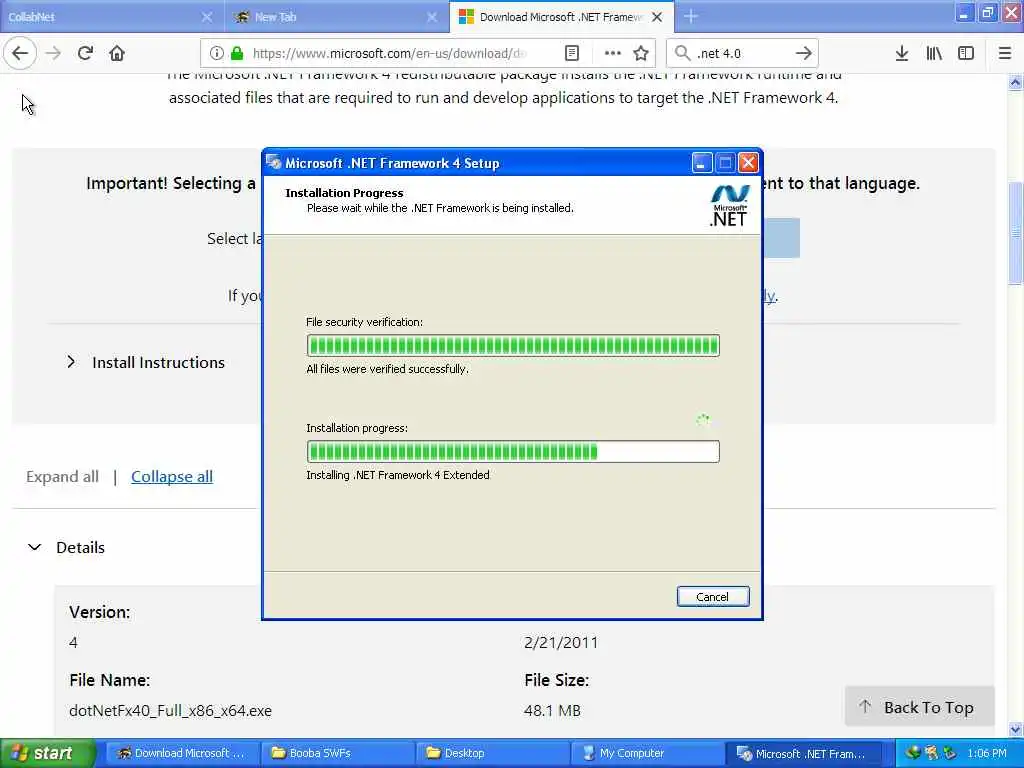Open My Computer from taskbar
This screenshot has height=768, width=1024.
[x=647, y=753]
